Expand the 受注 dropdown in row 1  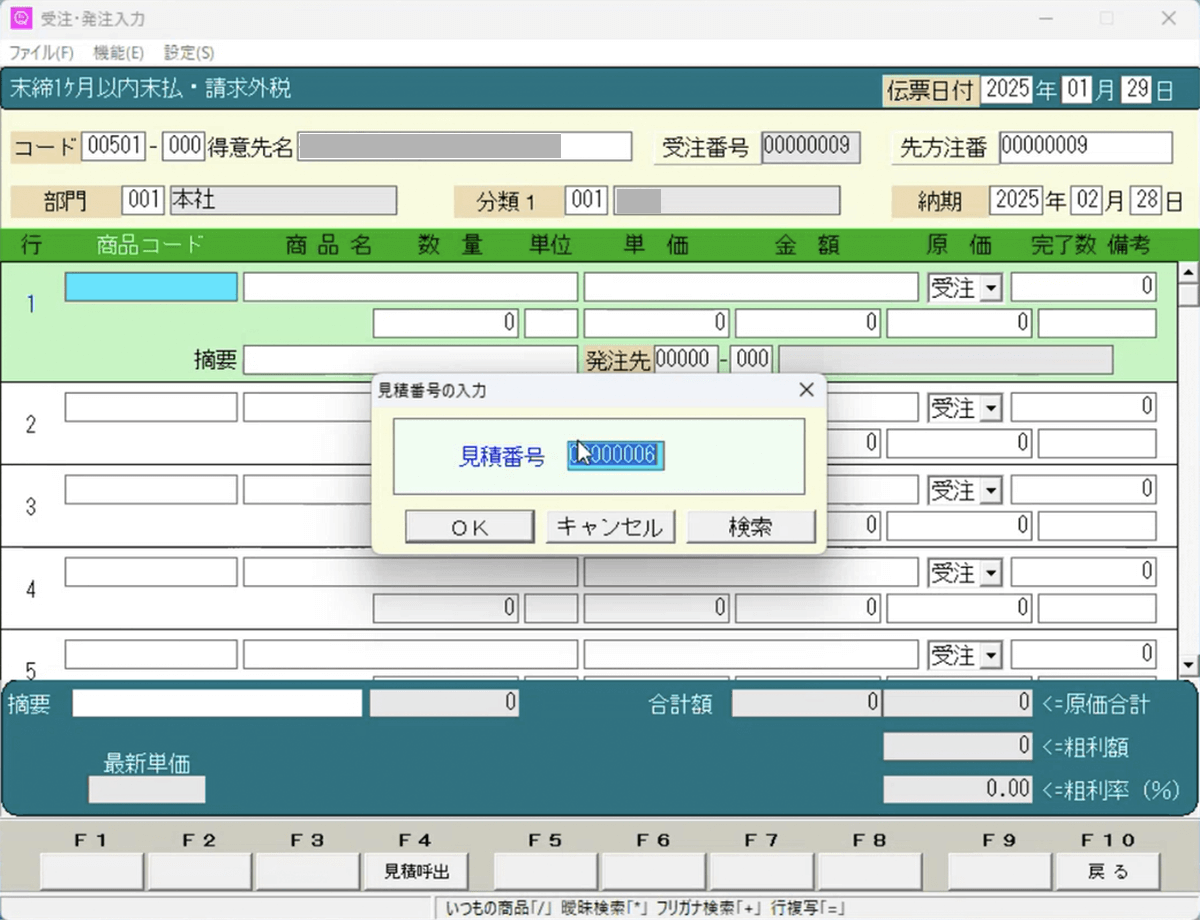click(x=991, y=288)
